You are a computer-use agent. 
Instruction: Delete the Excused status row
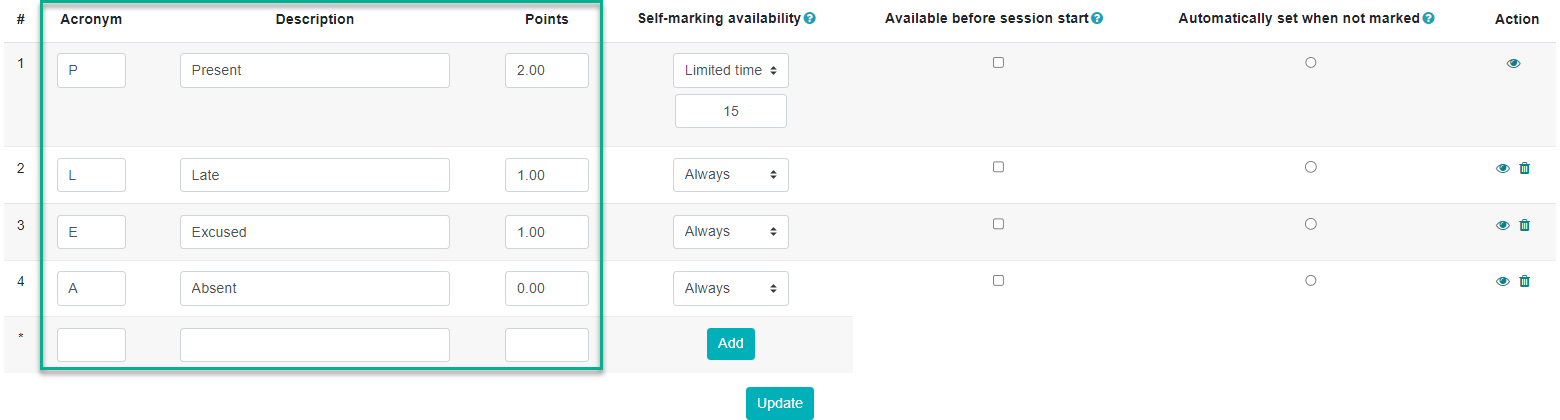(1524, 225)
